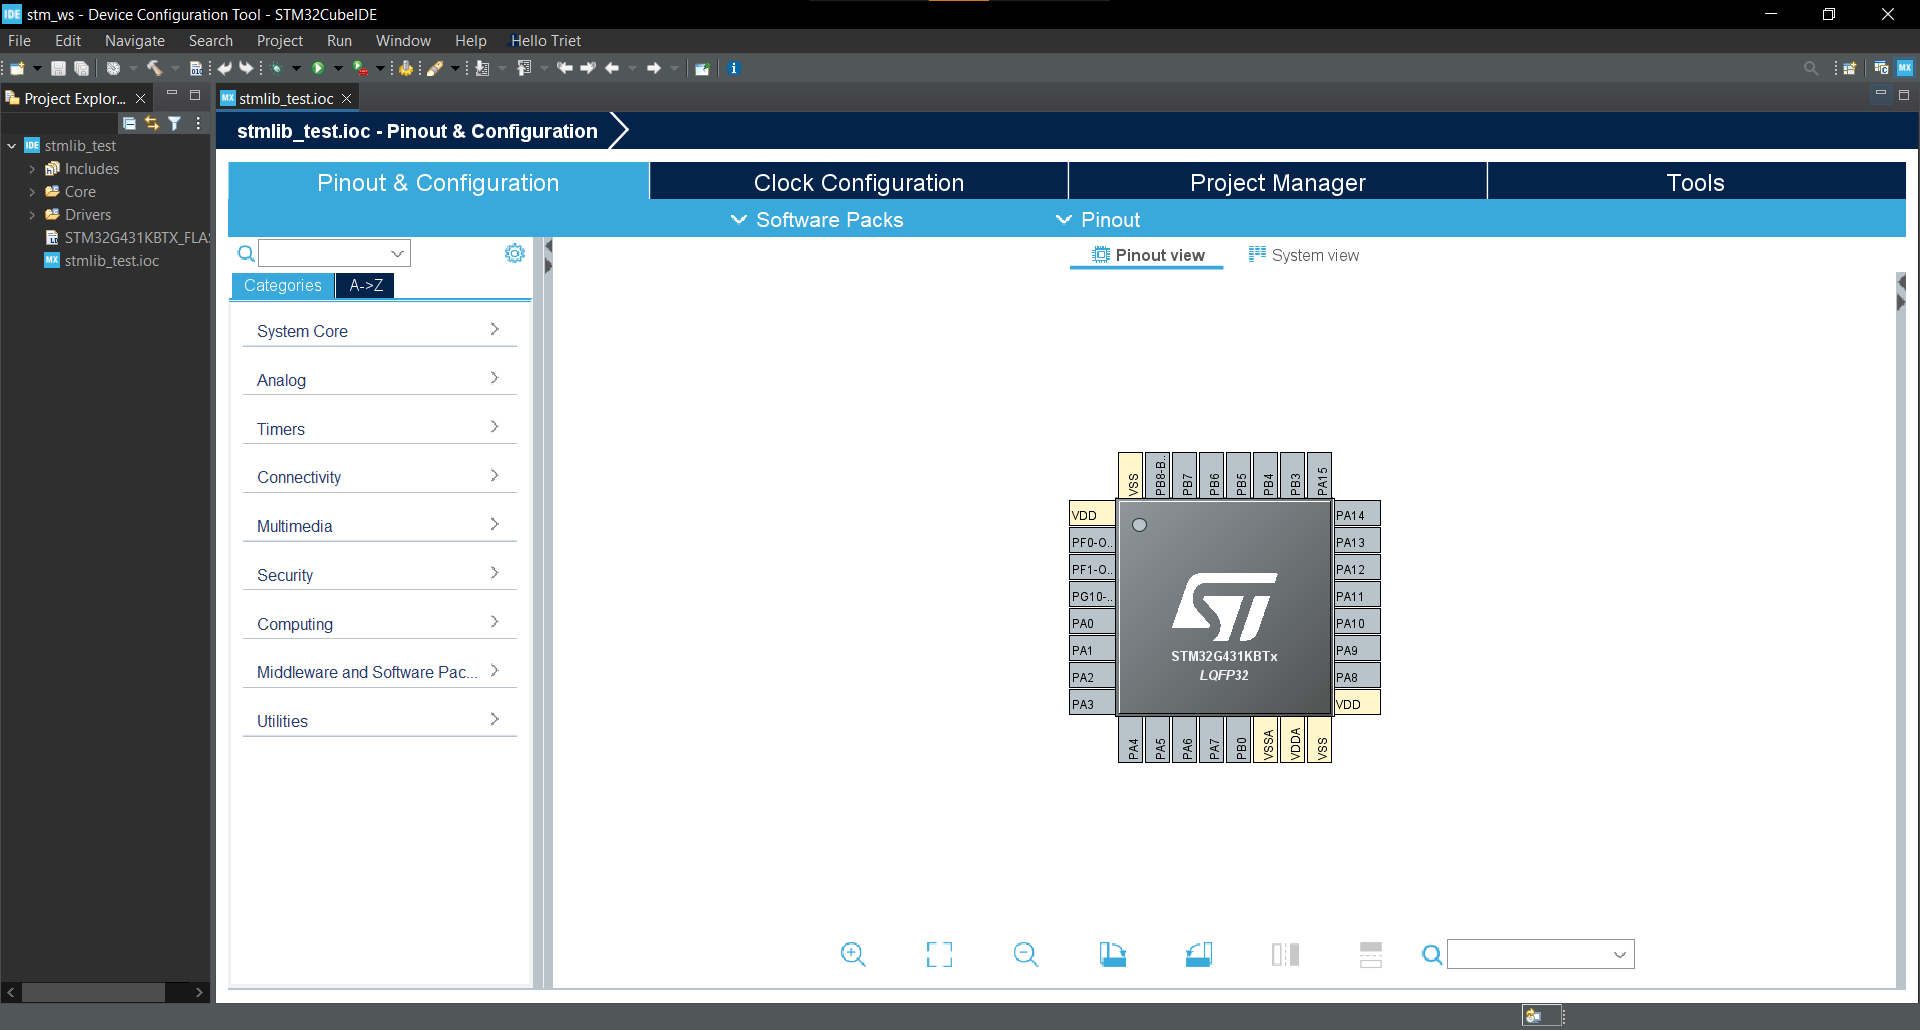Select the A->Z sorting toggle
This screenshot has width=1920, height=1030.
366,285
